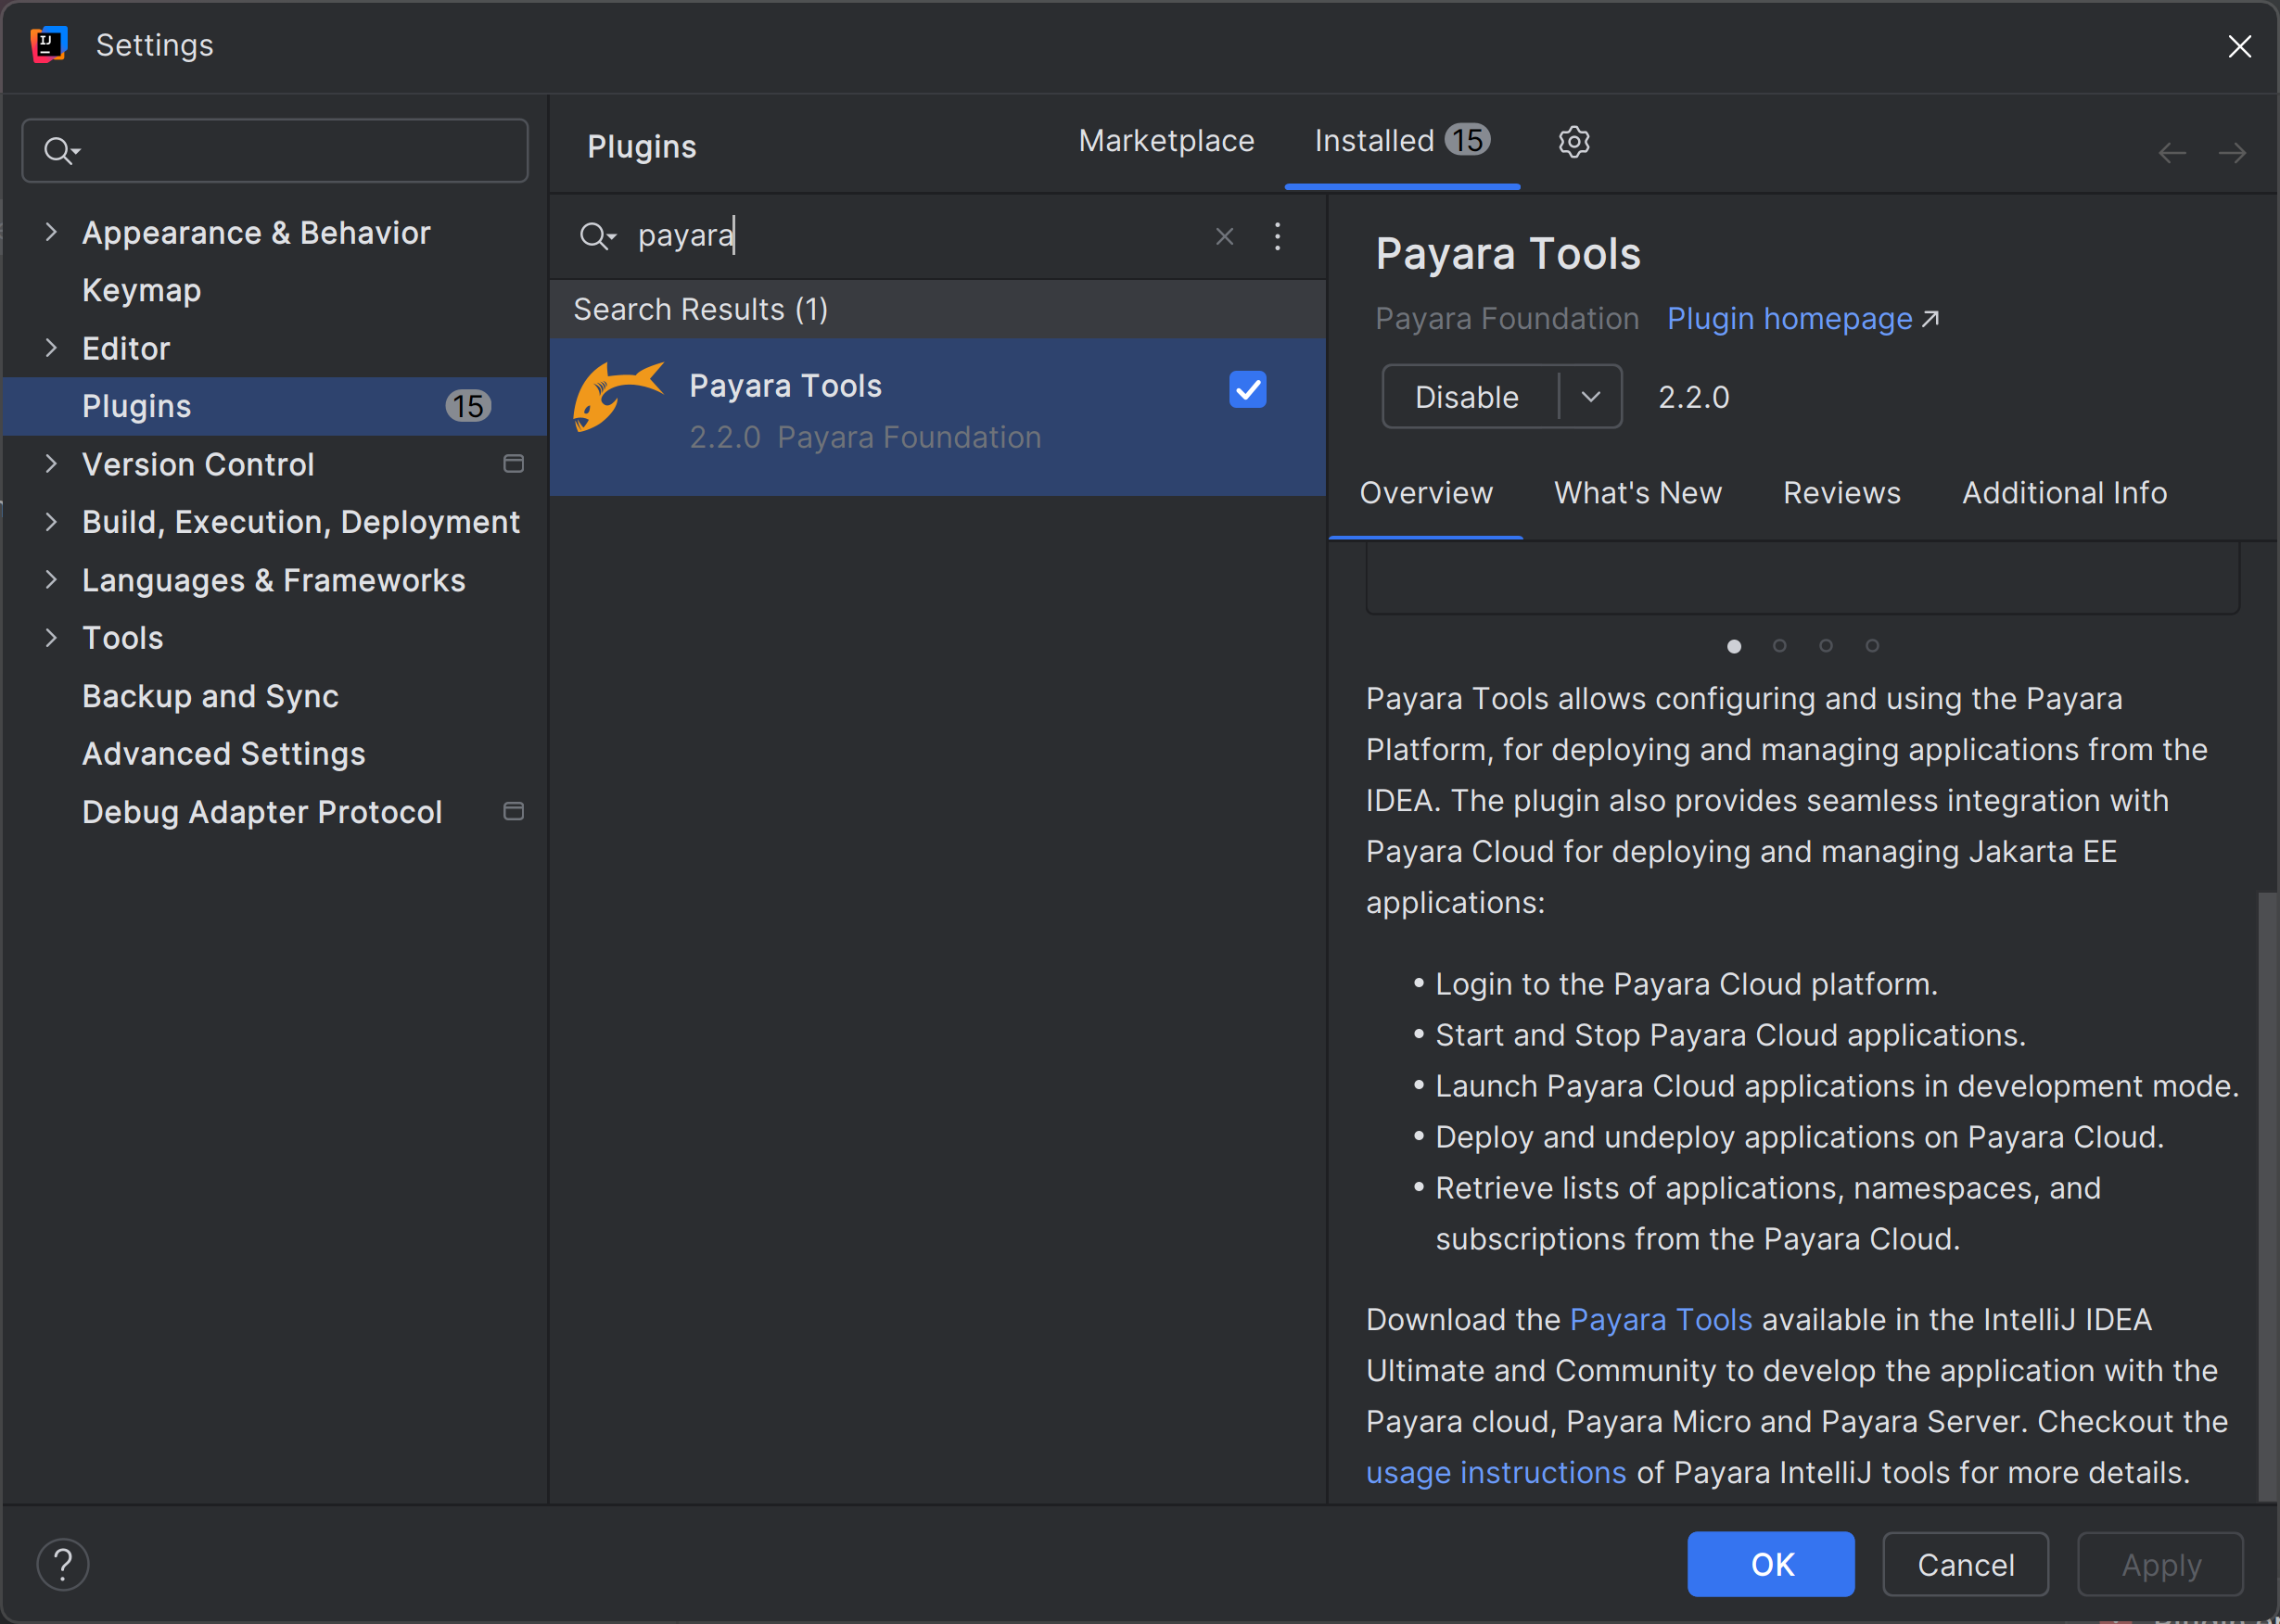2280x1624 pixels.
Task: Open the Plugin homepage link
Action: click(1789, 318)
